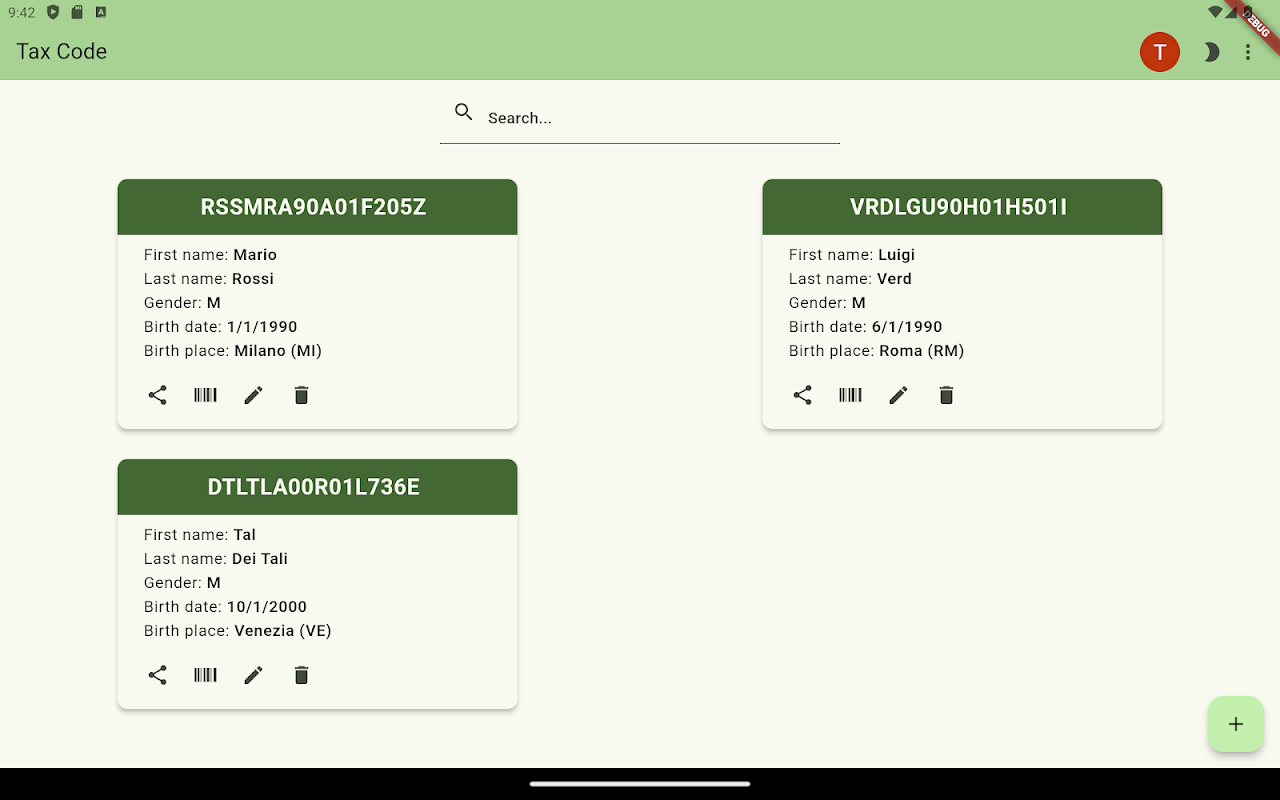The image size is (1280, 800).
Task: Click last name Dei Tali
Action: click(x=260, y=559)
